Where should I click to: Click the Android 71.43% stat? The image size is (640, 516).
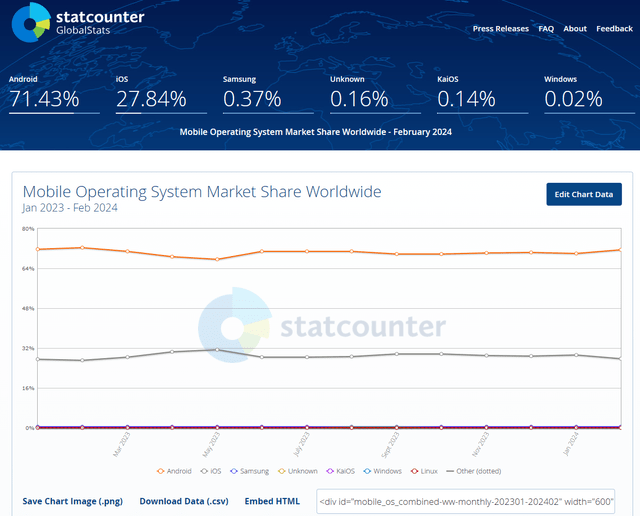(54, 94)
